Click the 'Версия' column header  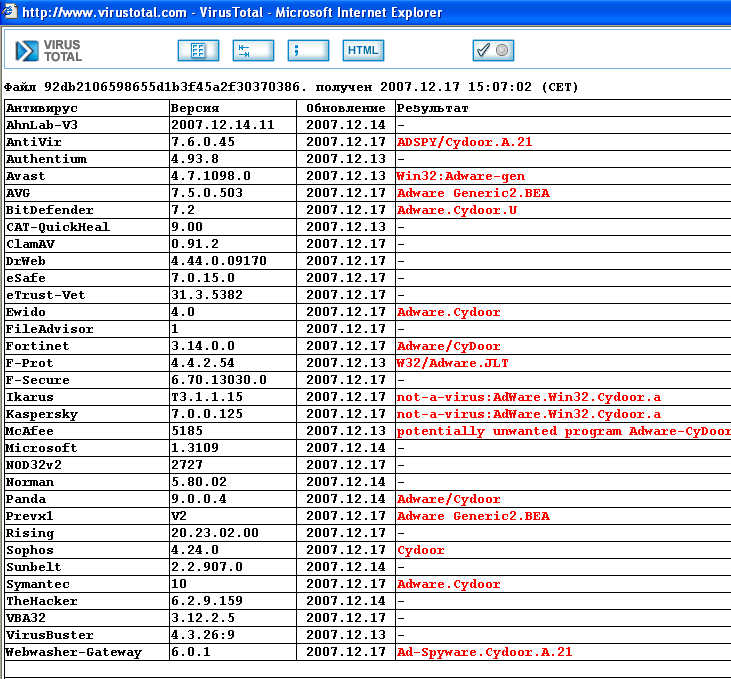click(195, 109)
